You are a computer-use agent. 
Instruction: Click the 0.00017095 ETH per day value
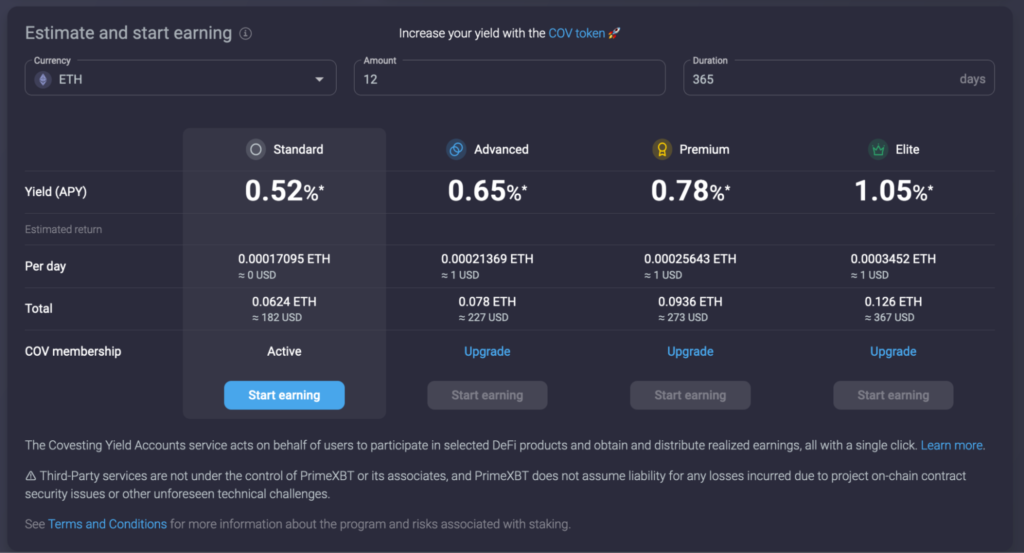coord(284,259)
